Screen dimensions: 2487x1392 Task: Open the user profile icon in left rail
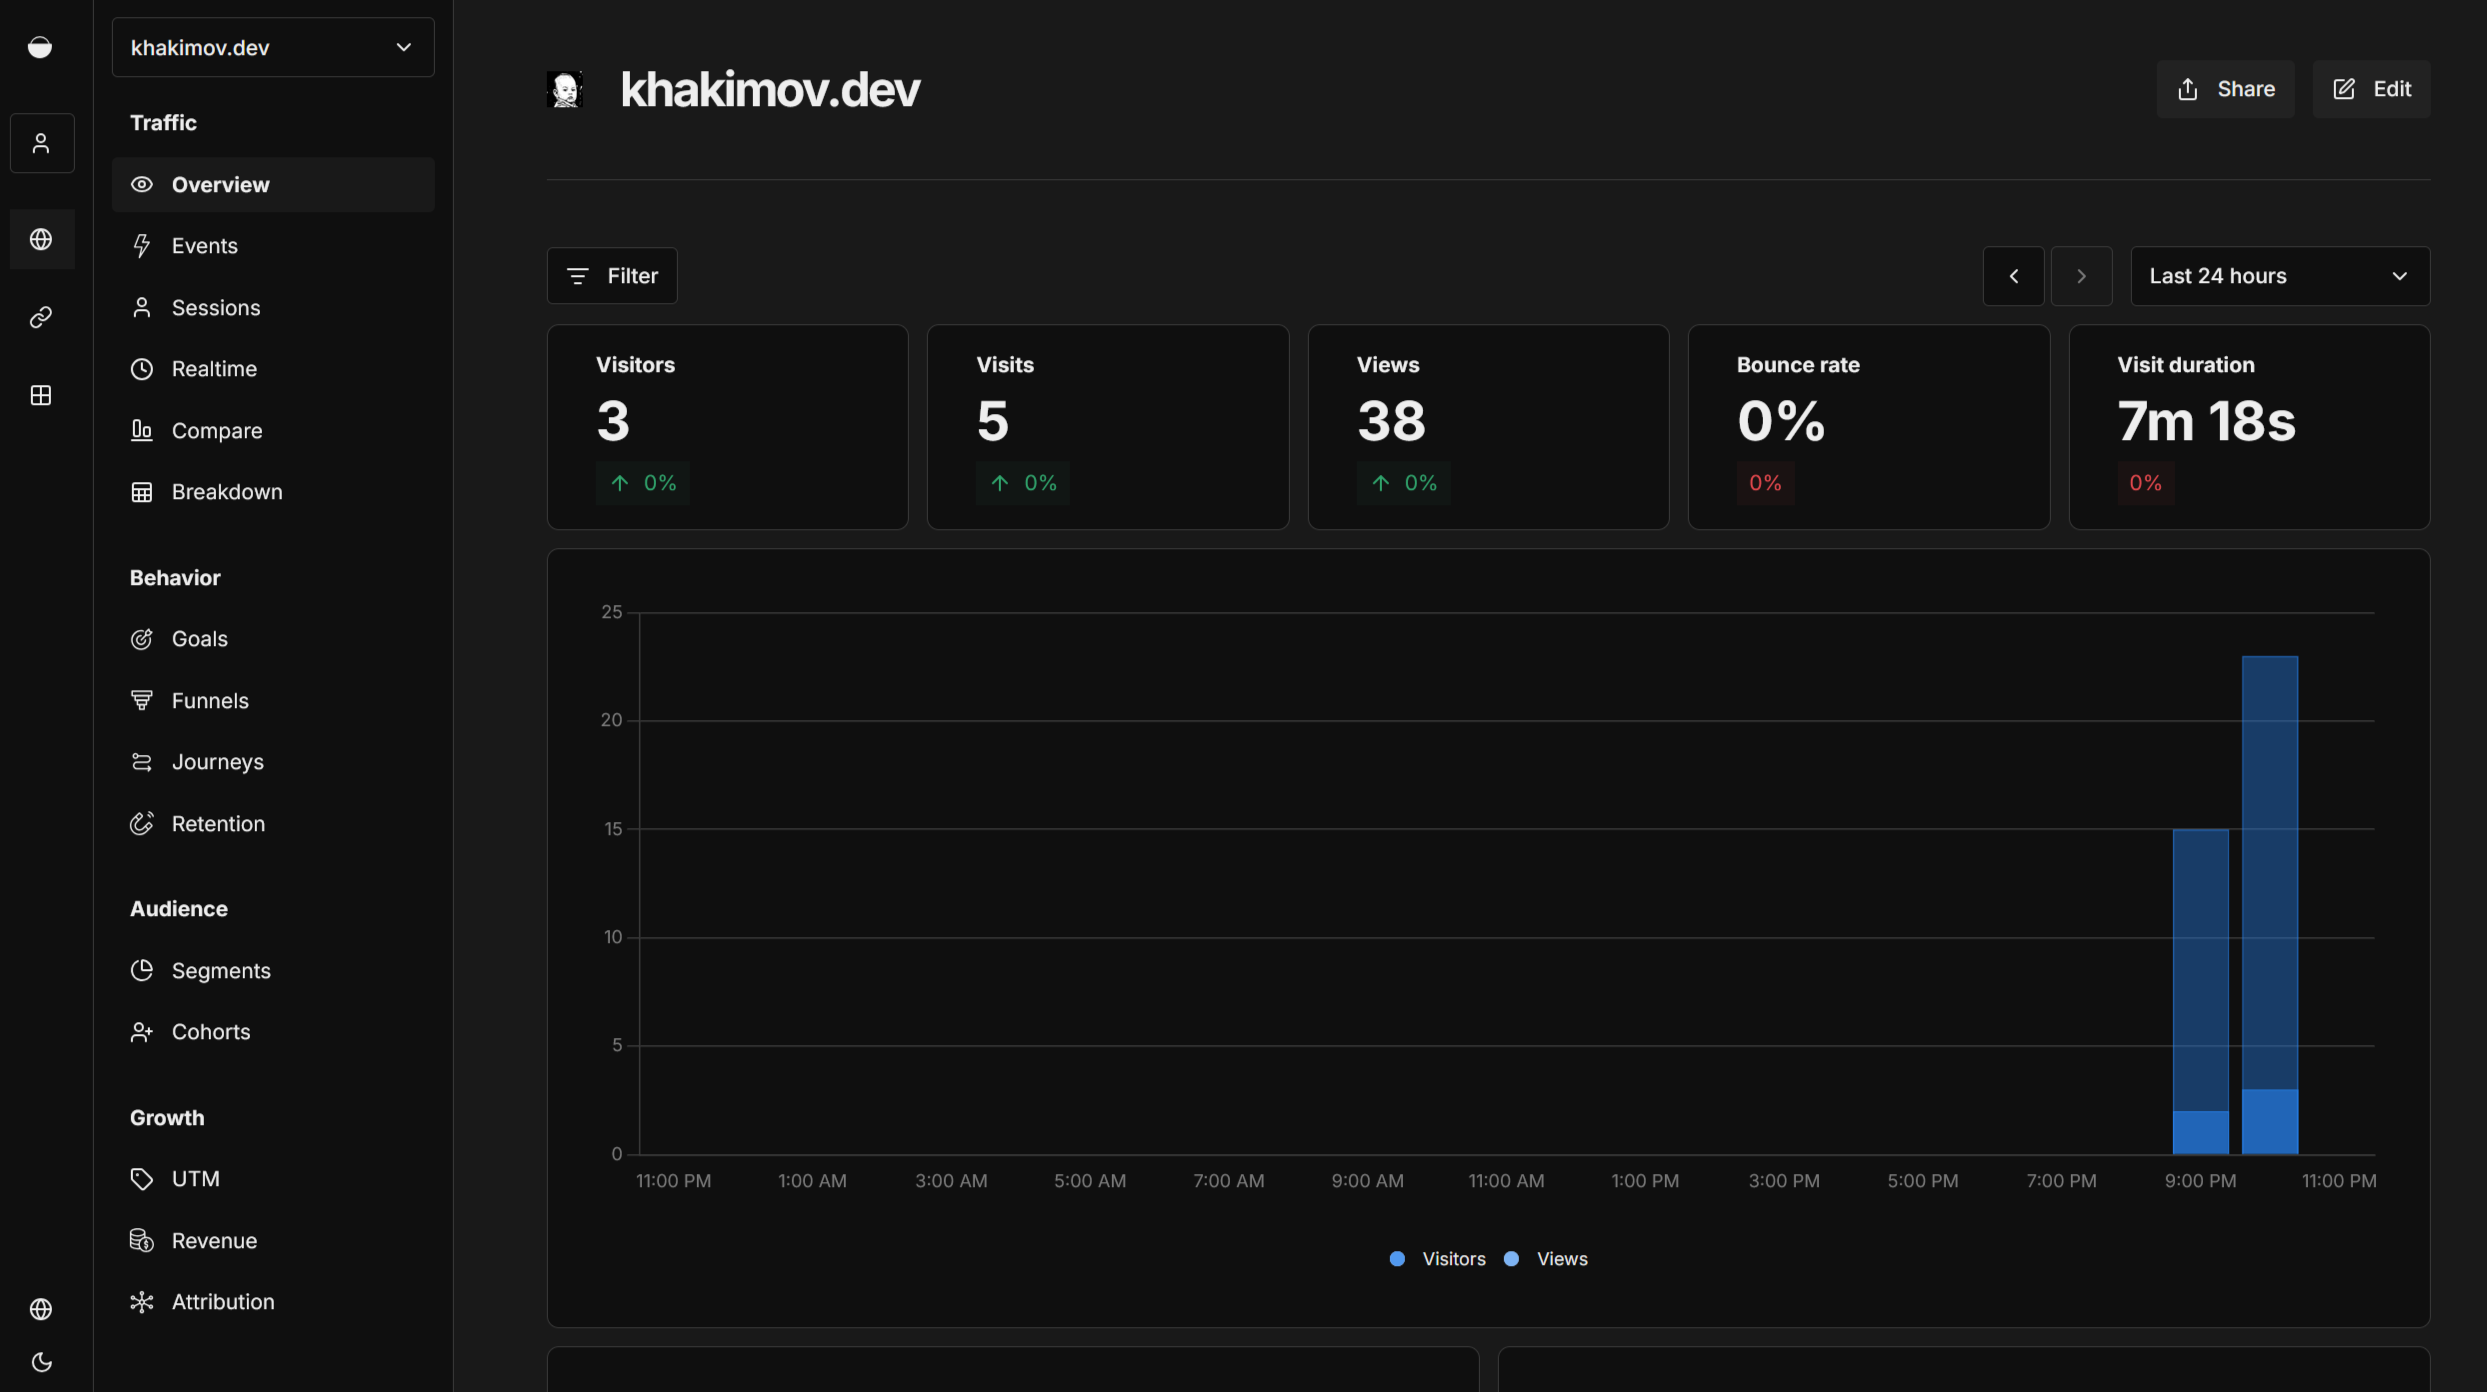[x=41, y=143]
